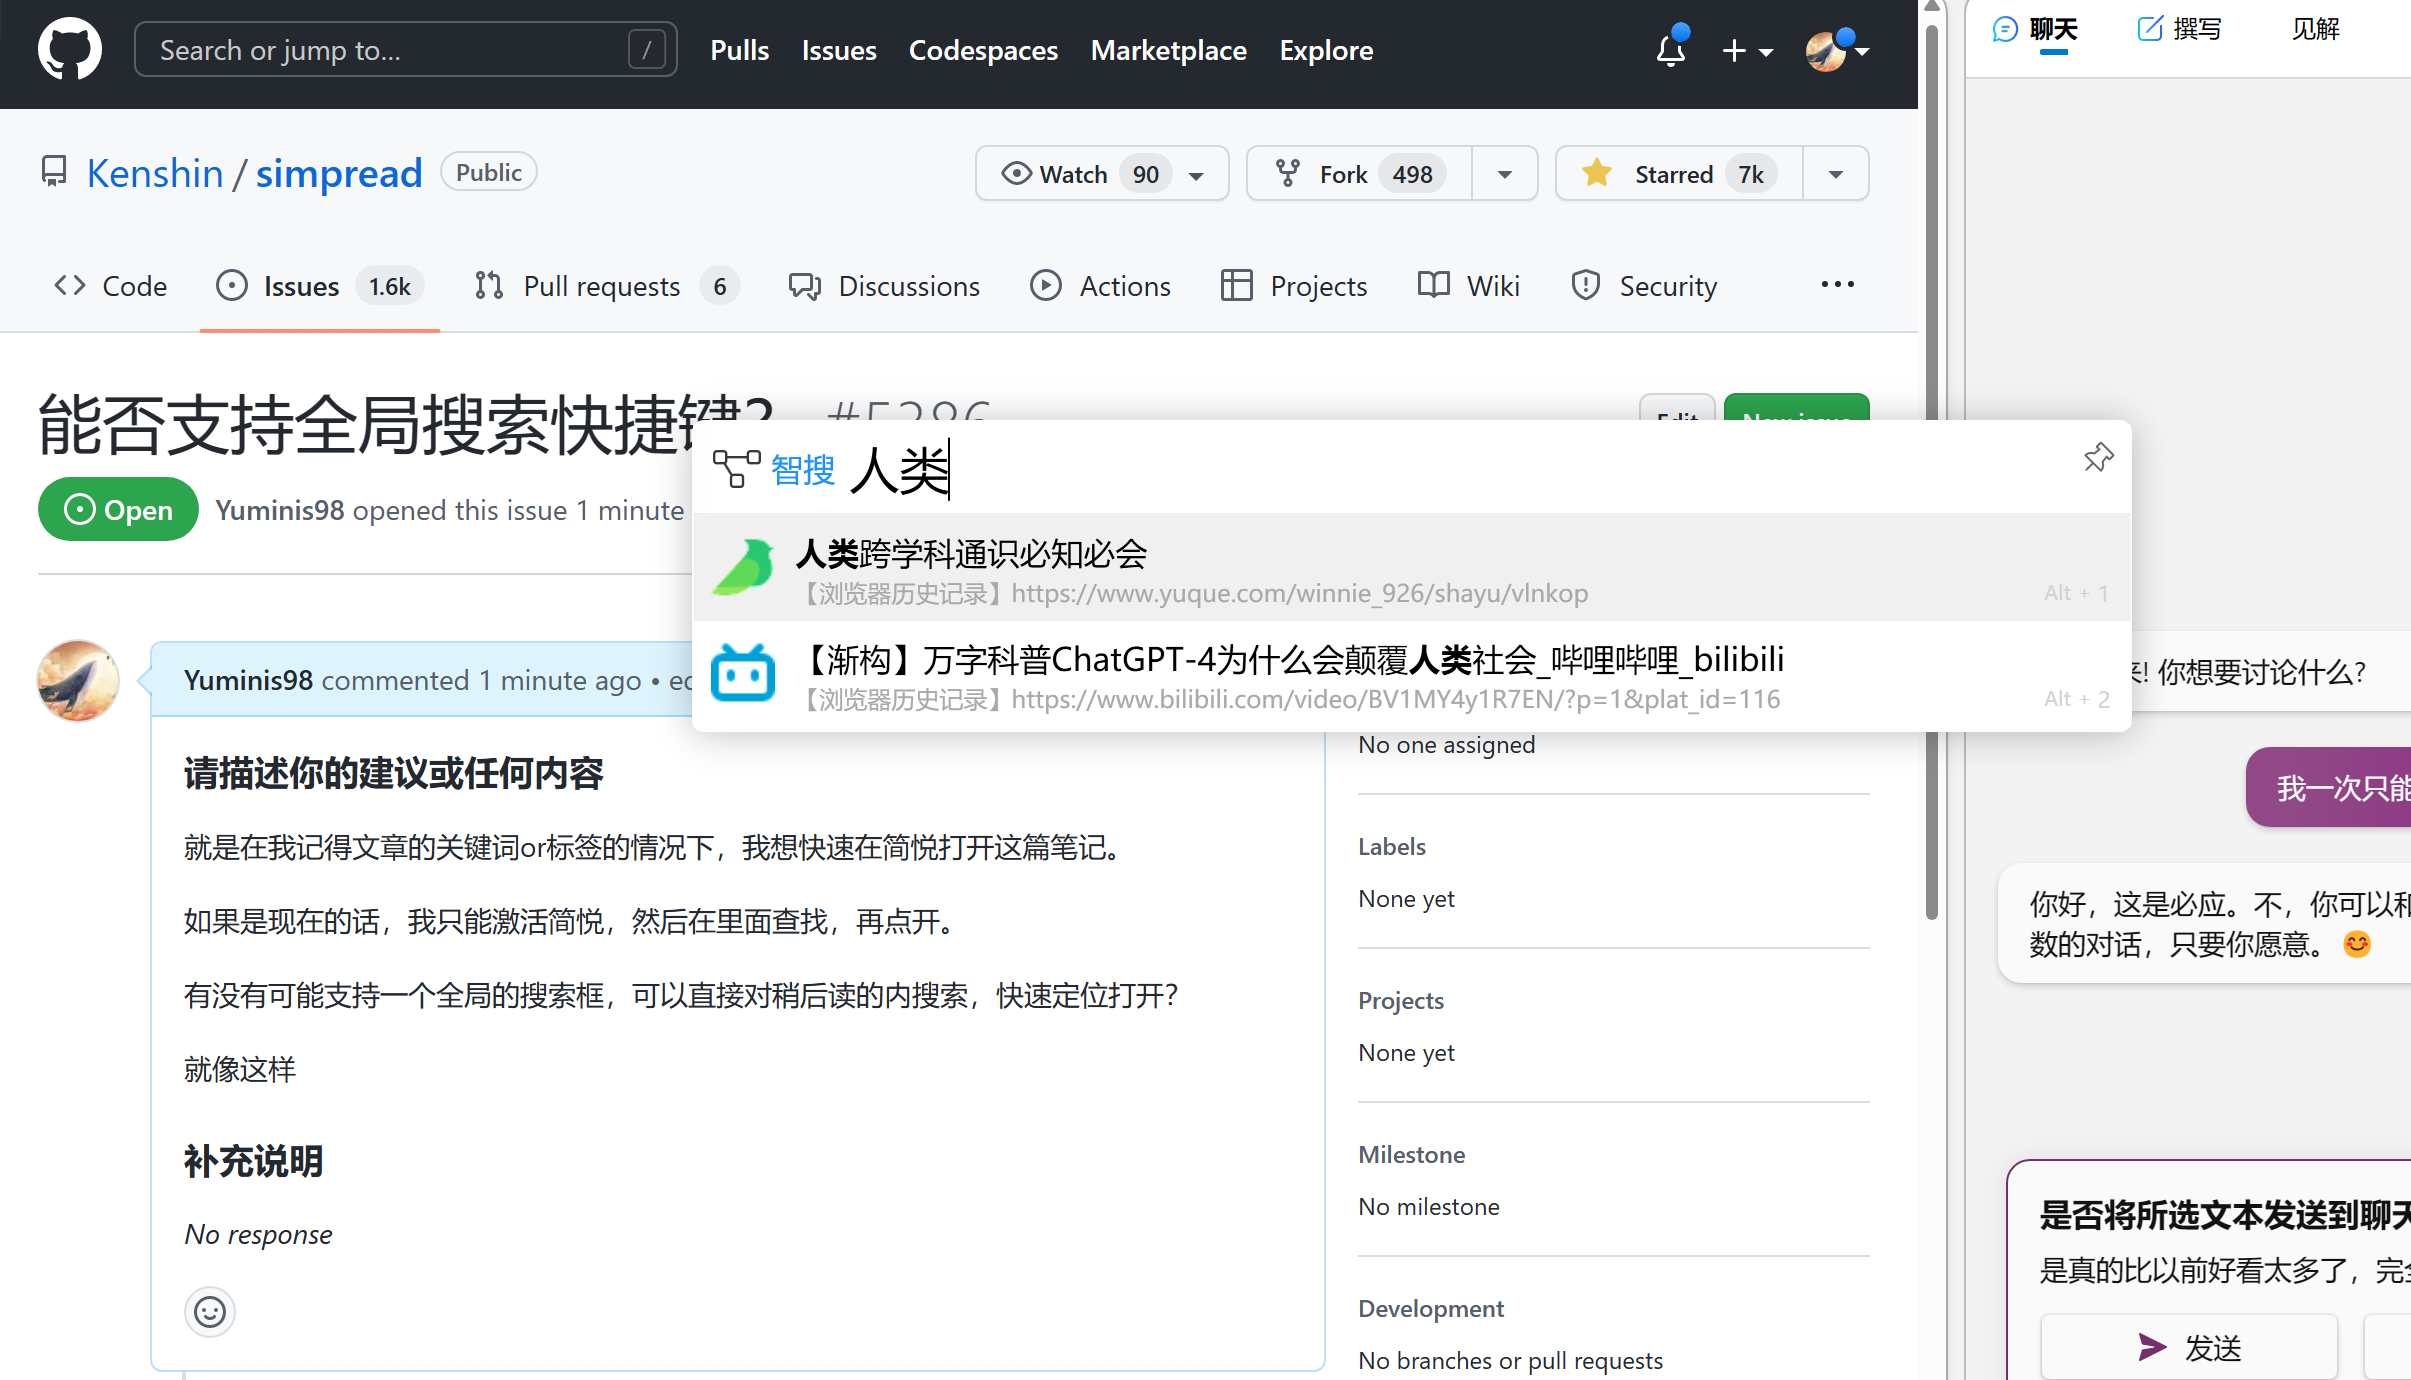This screenshot has height=1380, width=2411.
Task: Open the Marketplace menu item
Action: coord(1168,49)
